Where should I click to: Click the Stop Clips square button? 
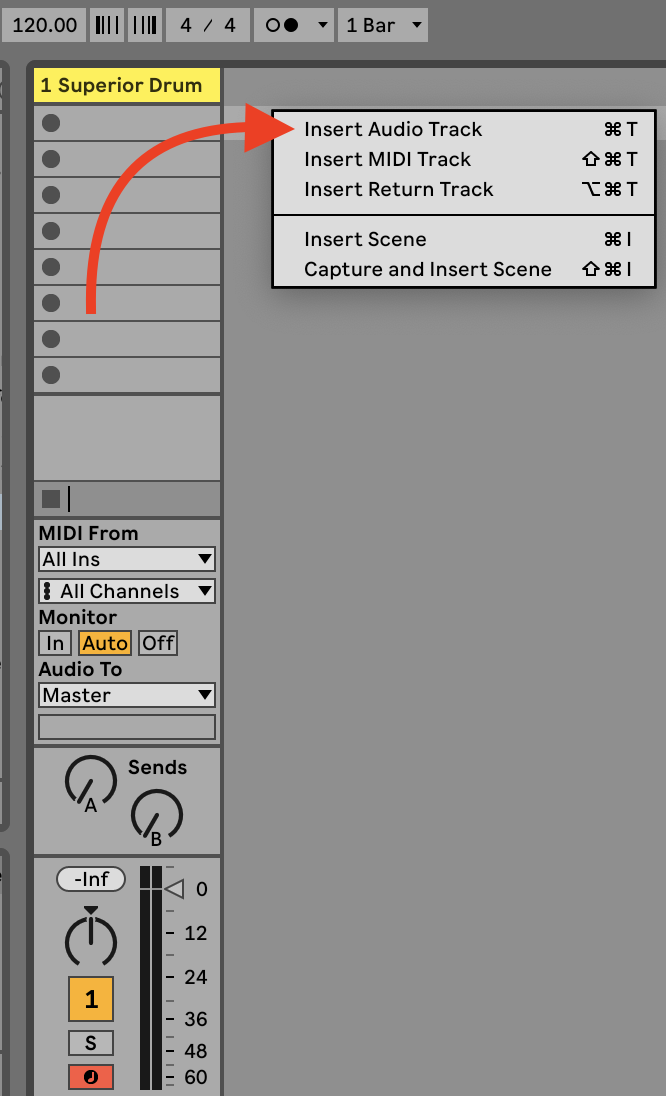pyautogui.click(x=51, y=498)
